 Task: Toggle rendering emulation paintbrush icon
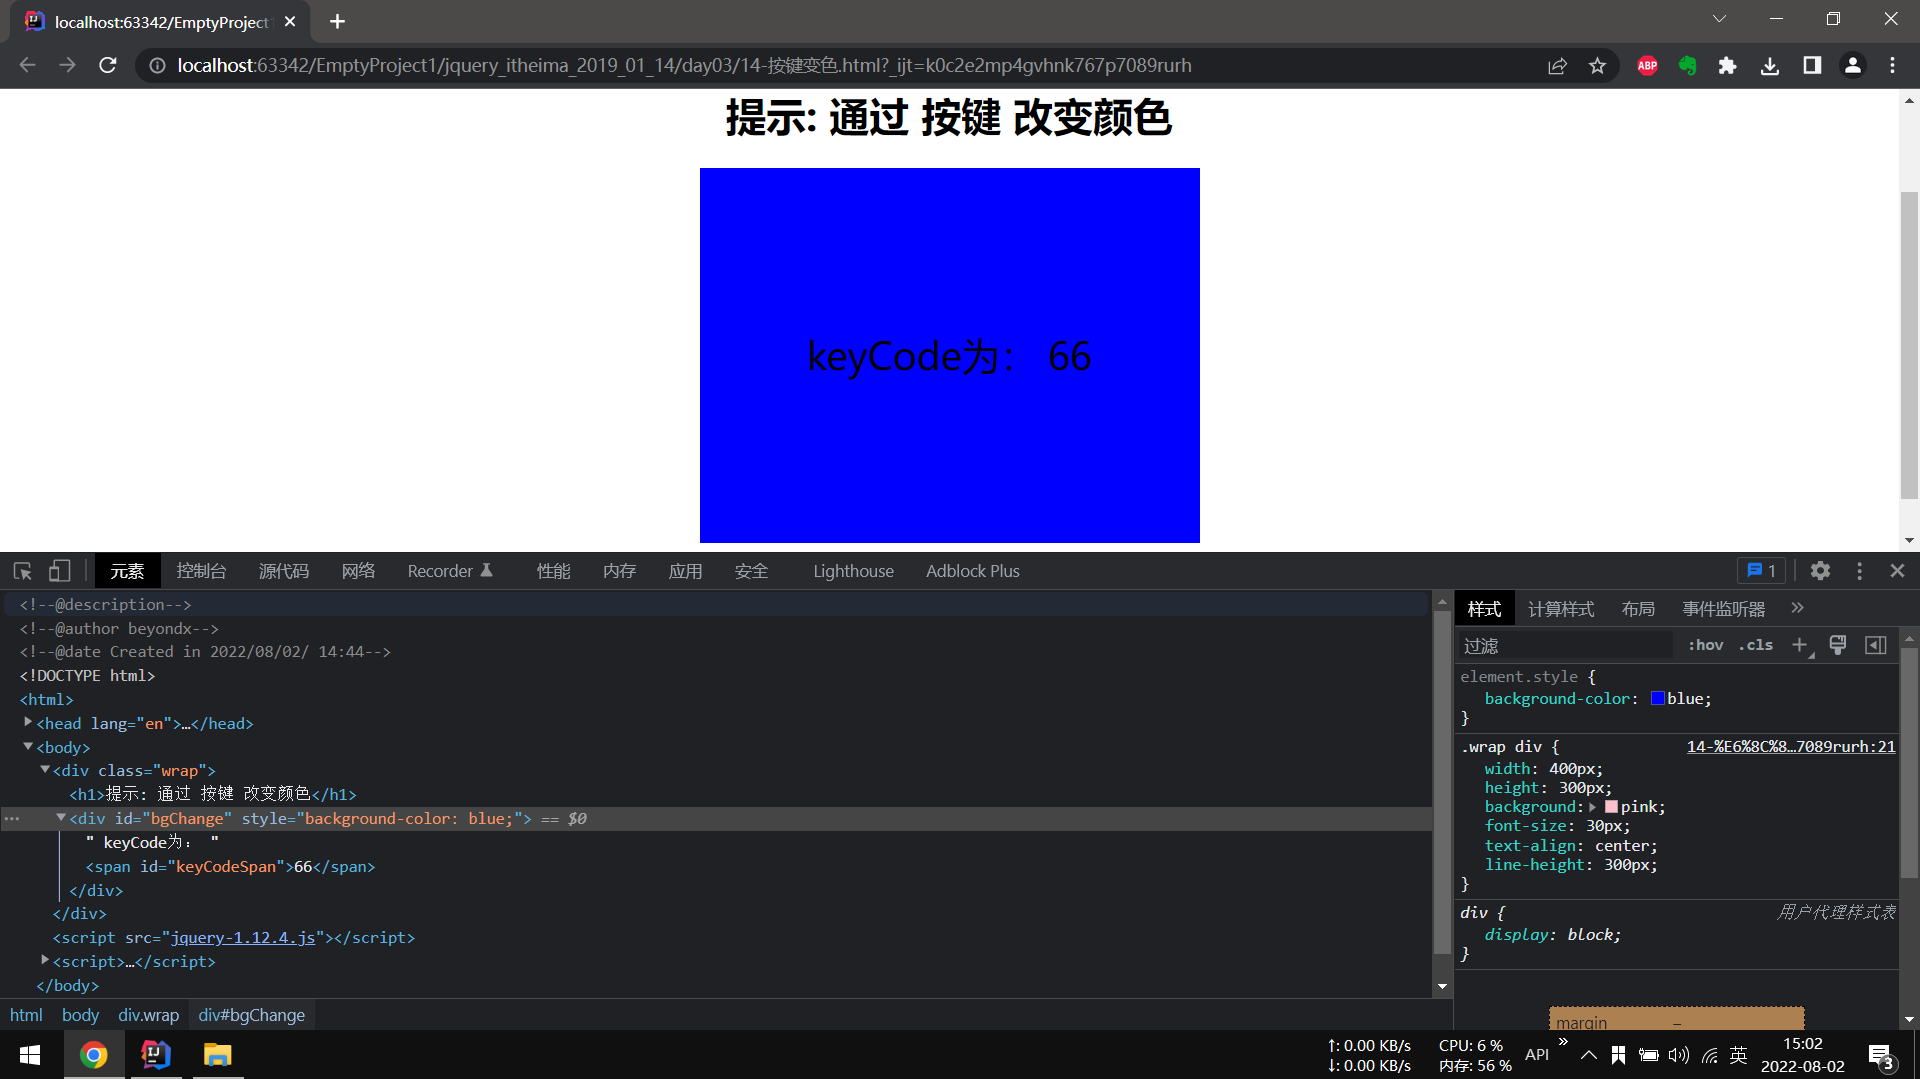pos(1838,645)
